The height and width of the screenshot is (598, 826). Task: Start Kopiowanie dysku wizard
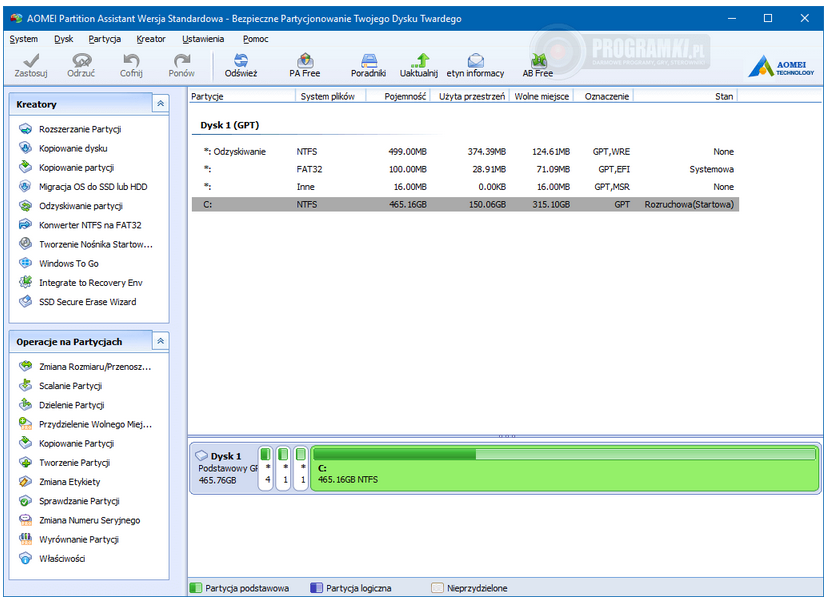pos(73,149)
